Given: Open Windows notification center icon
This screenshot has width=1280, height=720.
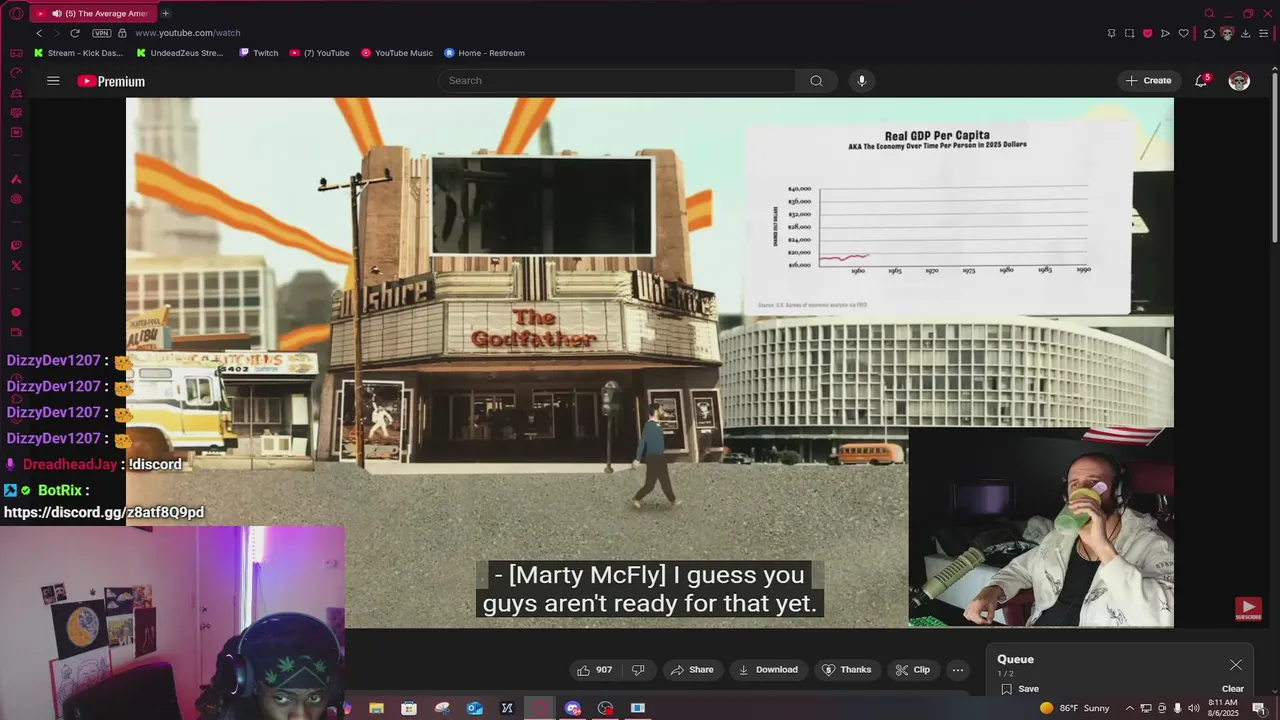Looking at the screenshot, I should [1258, 708].
